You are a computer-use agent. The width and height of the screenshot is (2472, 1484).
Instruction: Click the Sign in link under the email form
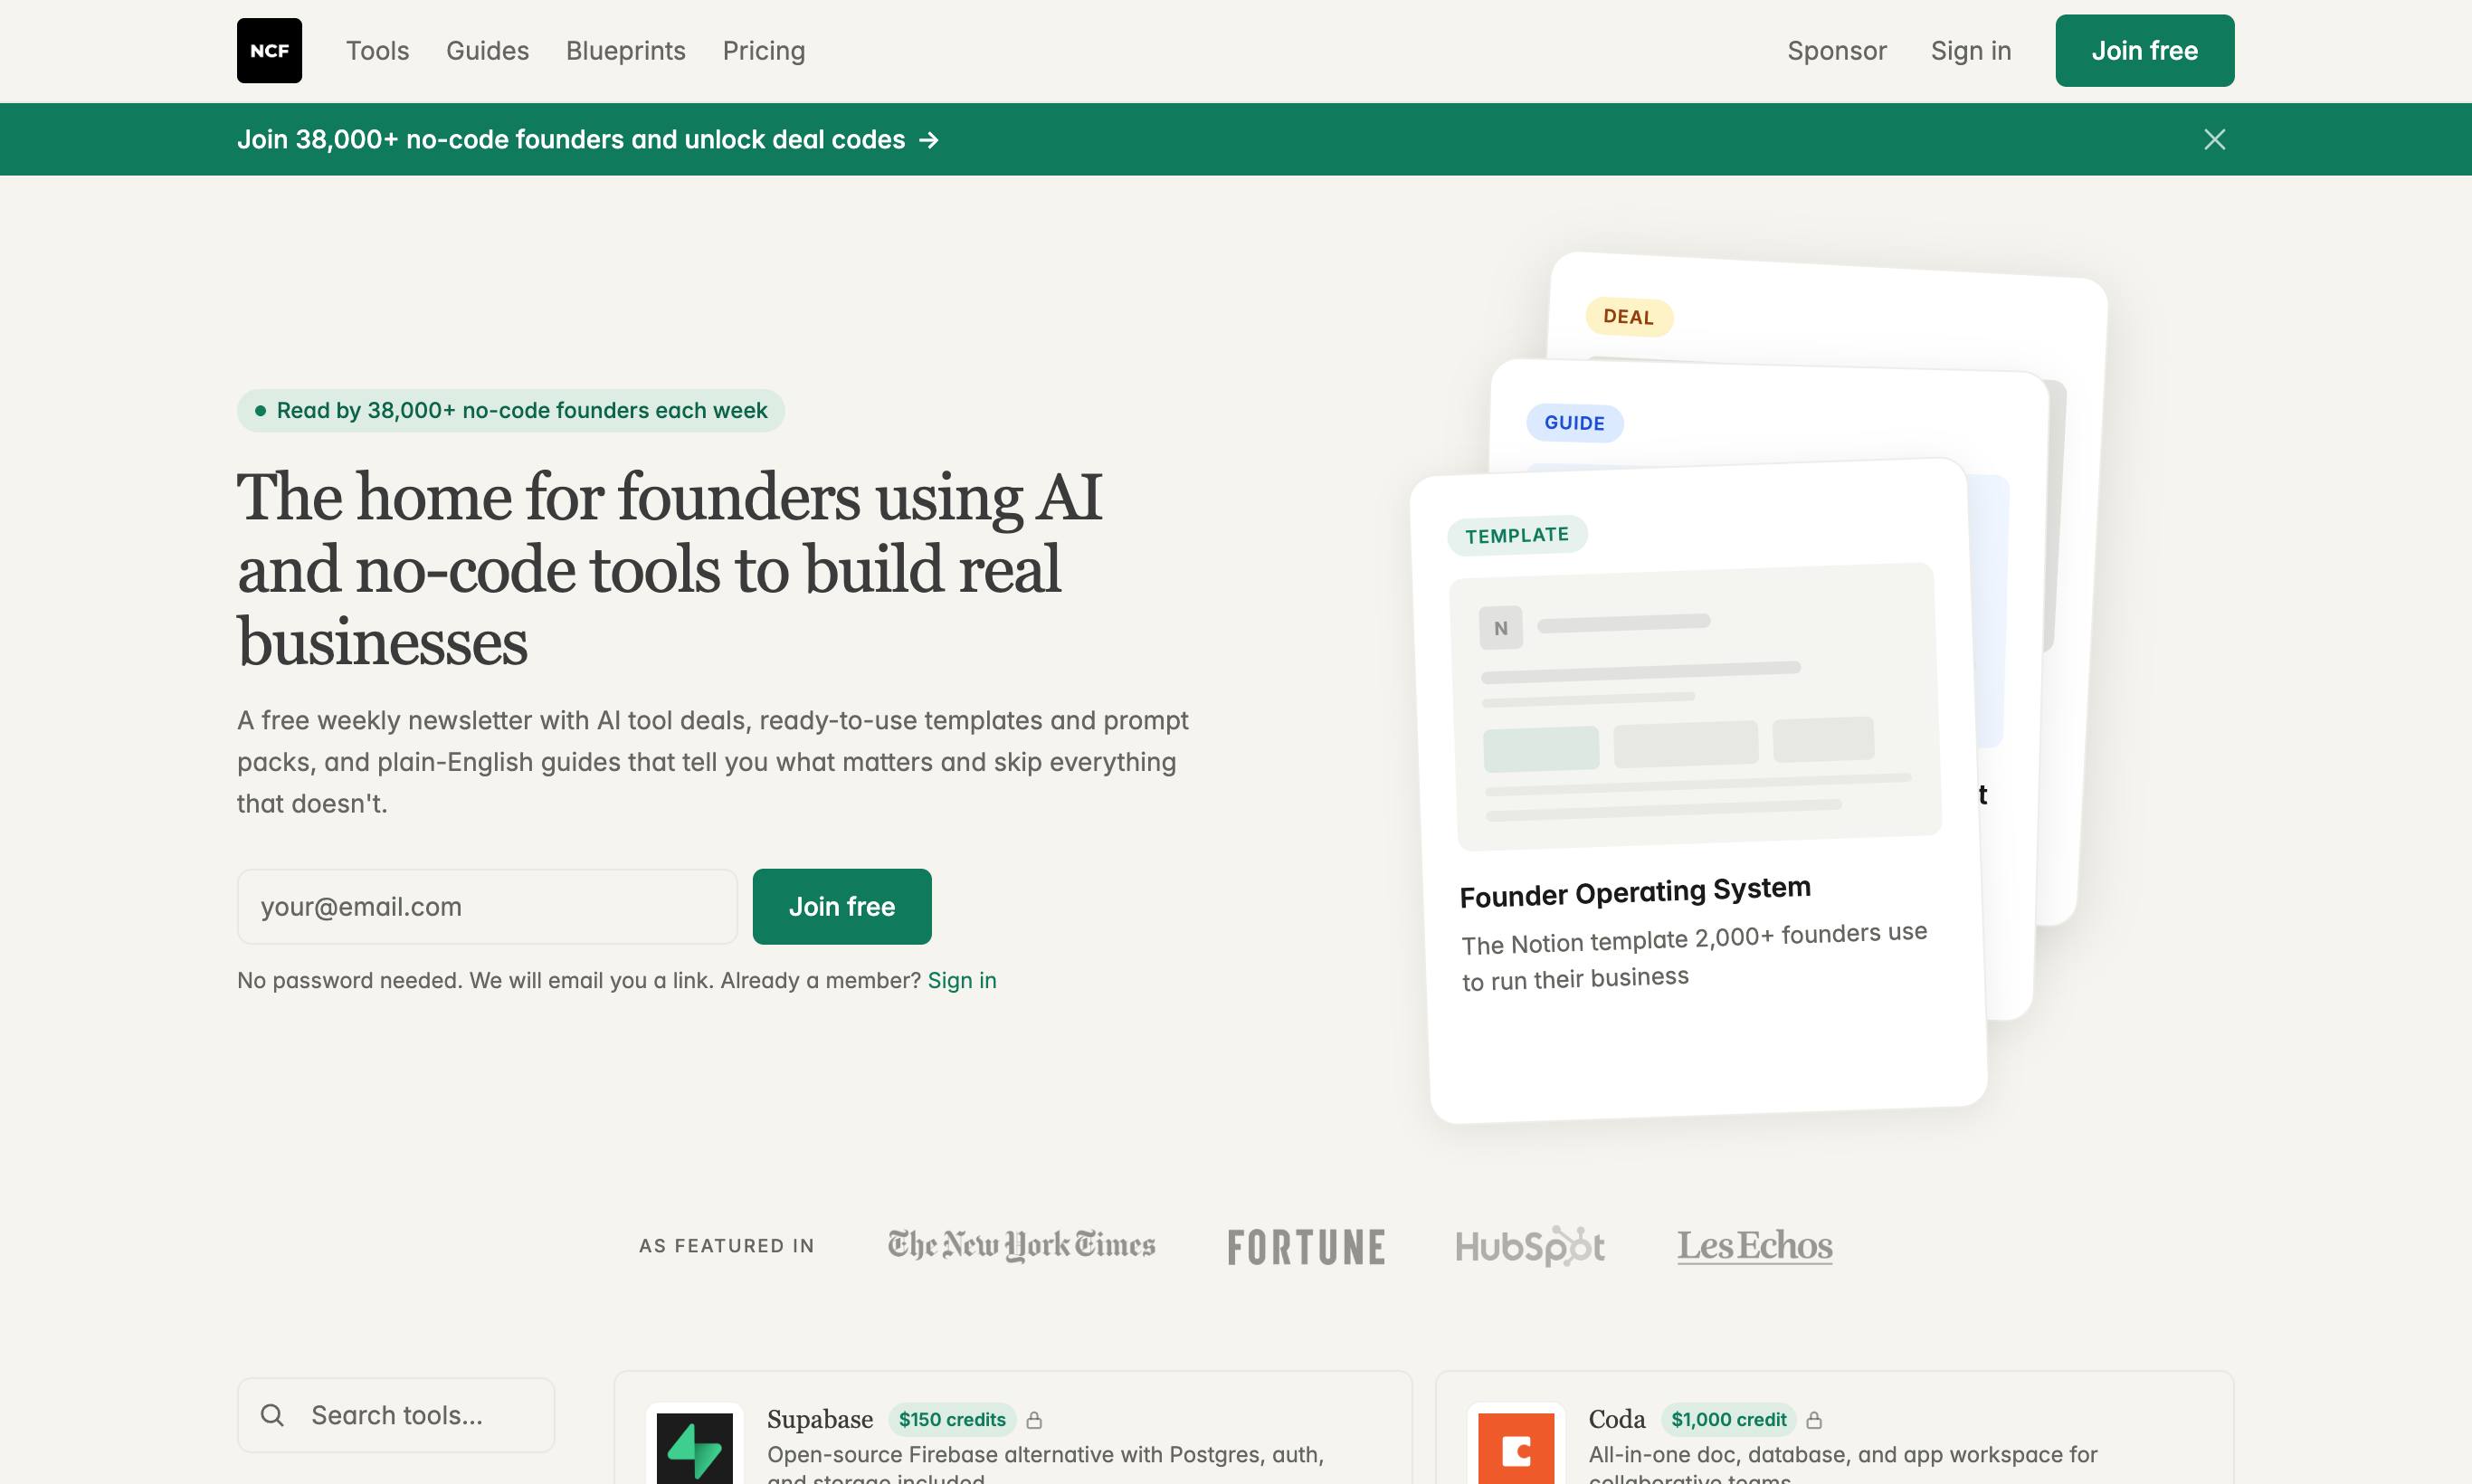pyautogui.click(x=962, y=980)
